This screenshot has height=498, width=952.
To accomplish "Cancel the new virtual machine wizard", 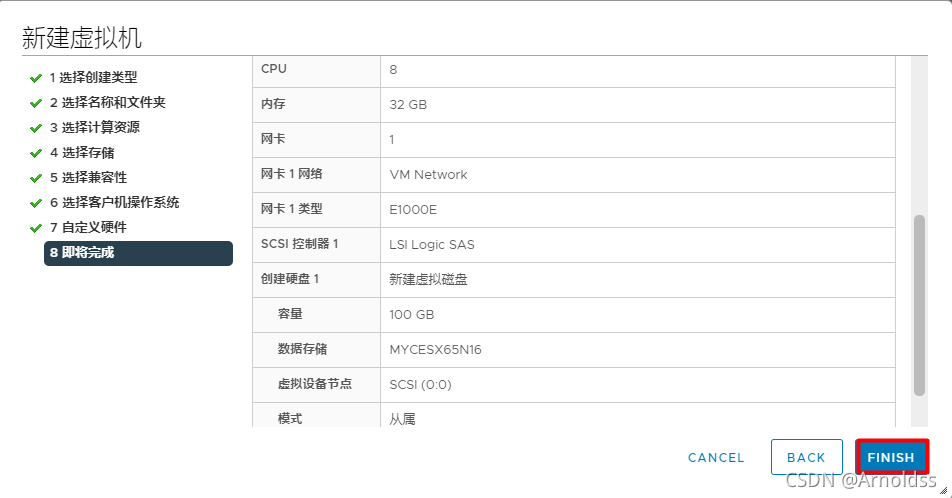I will pyautogui.click(x=716, y=458).
